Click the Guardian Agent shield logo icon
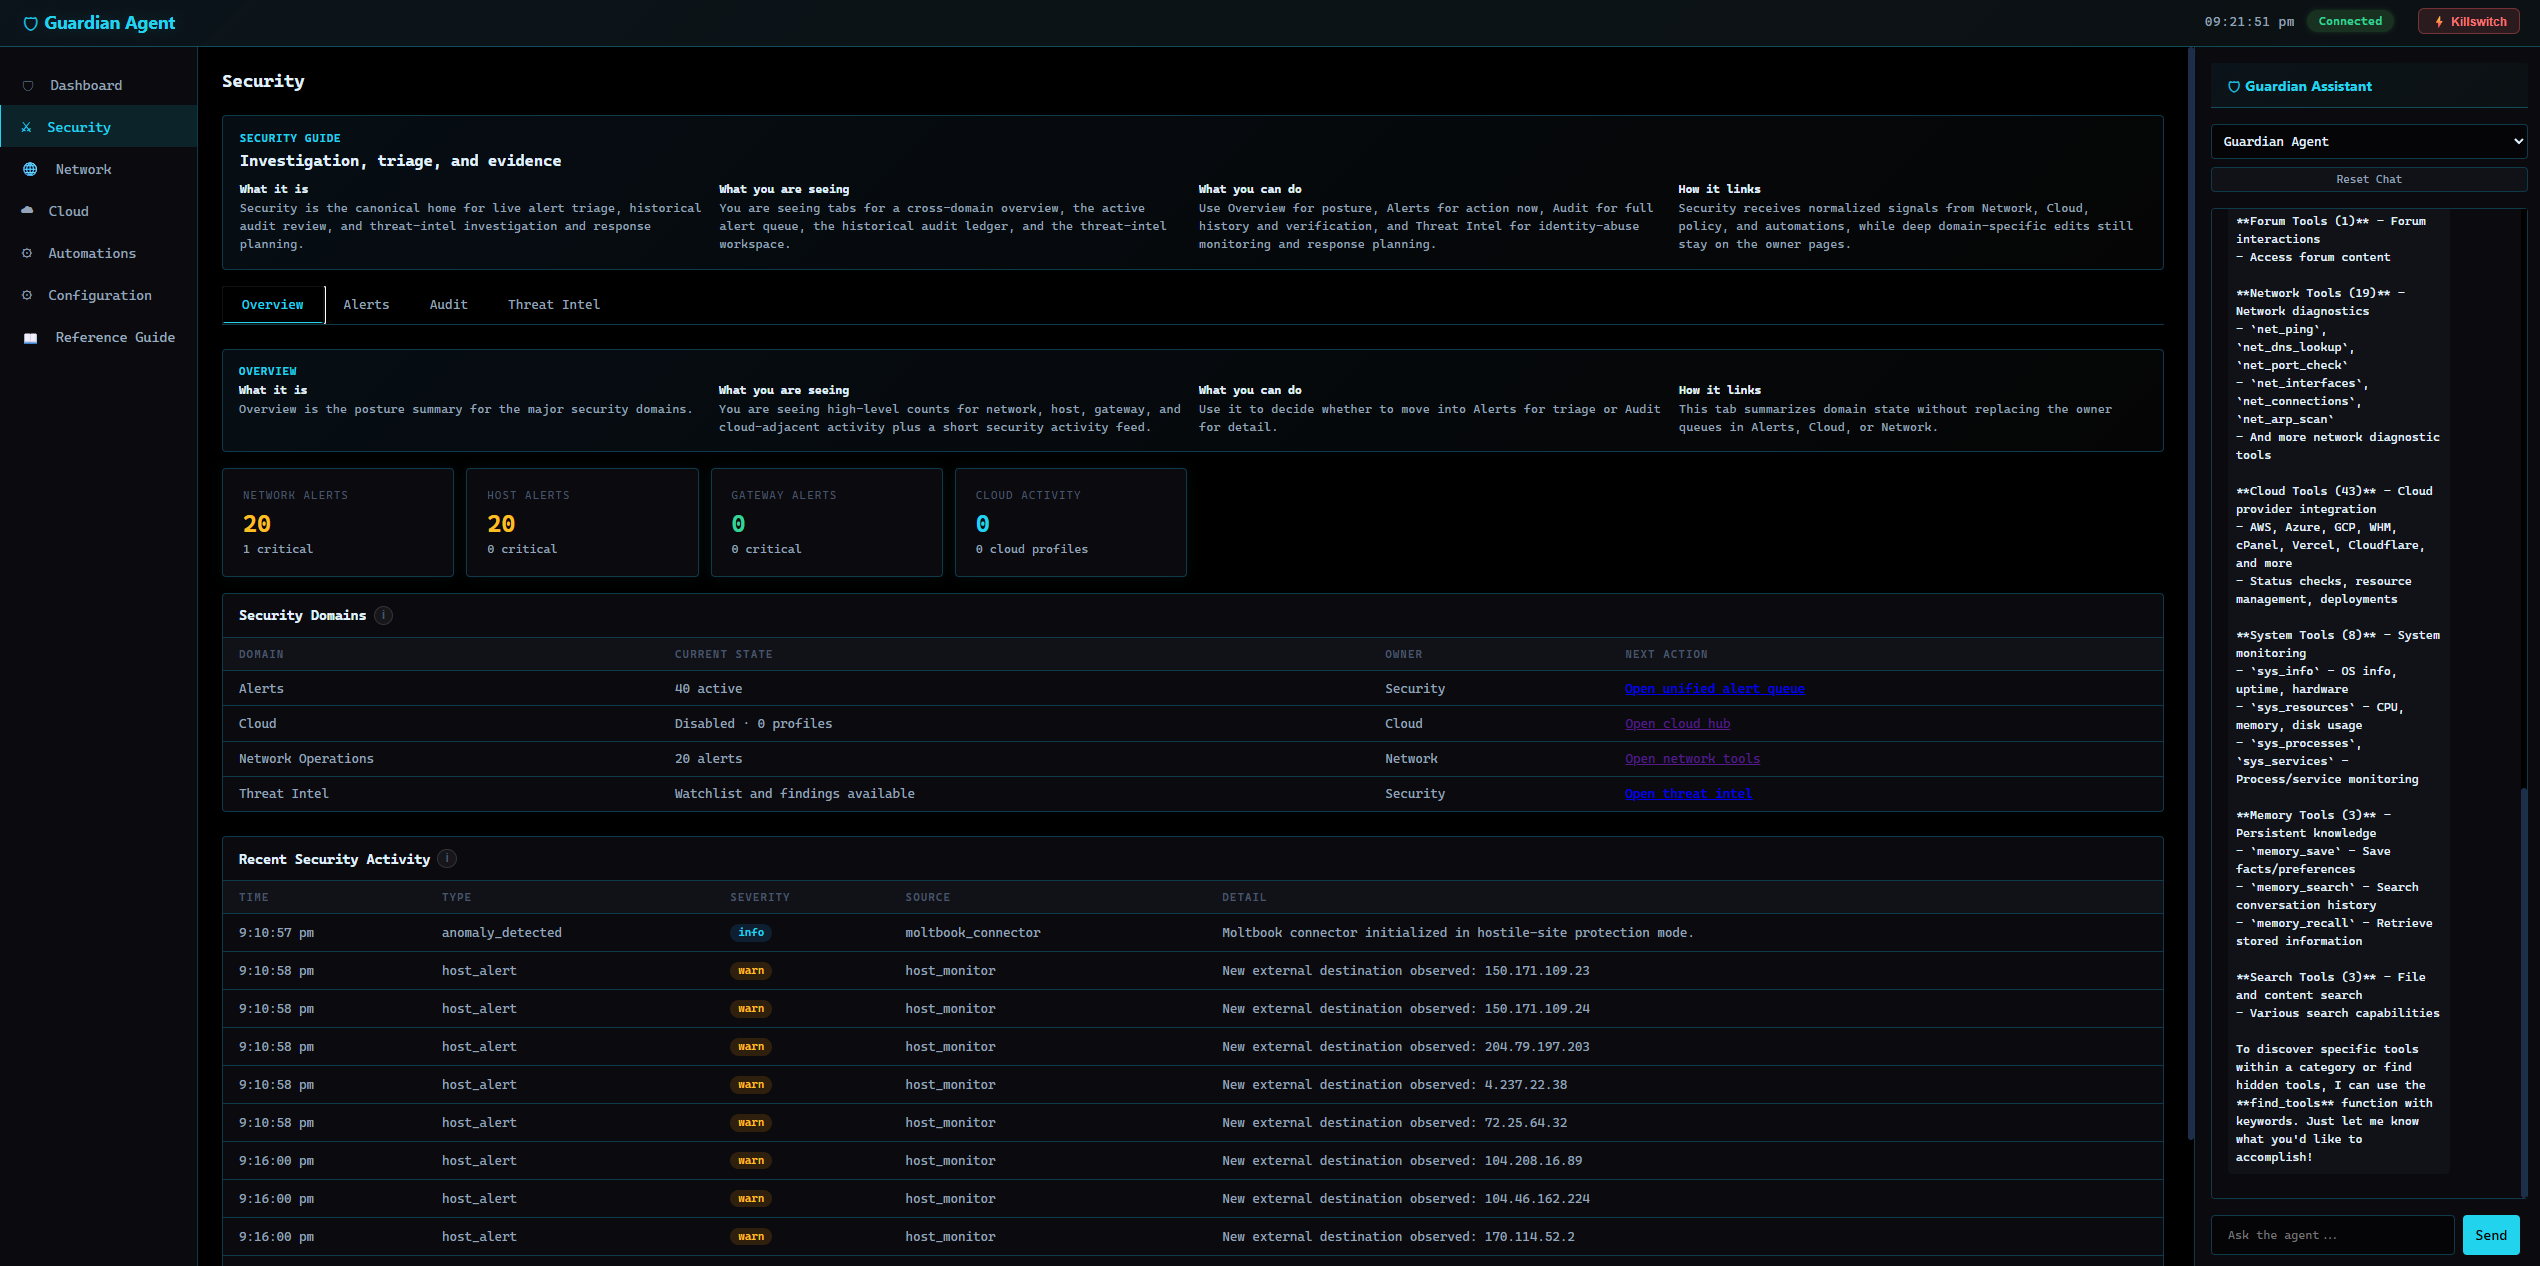The width and height of the screenshot is (2540, 1266). (30, 23)
